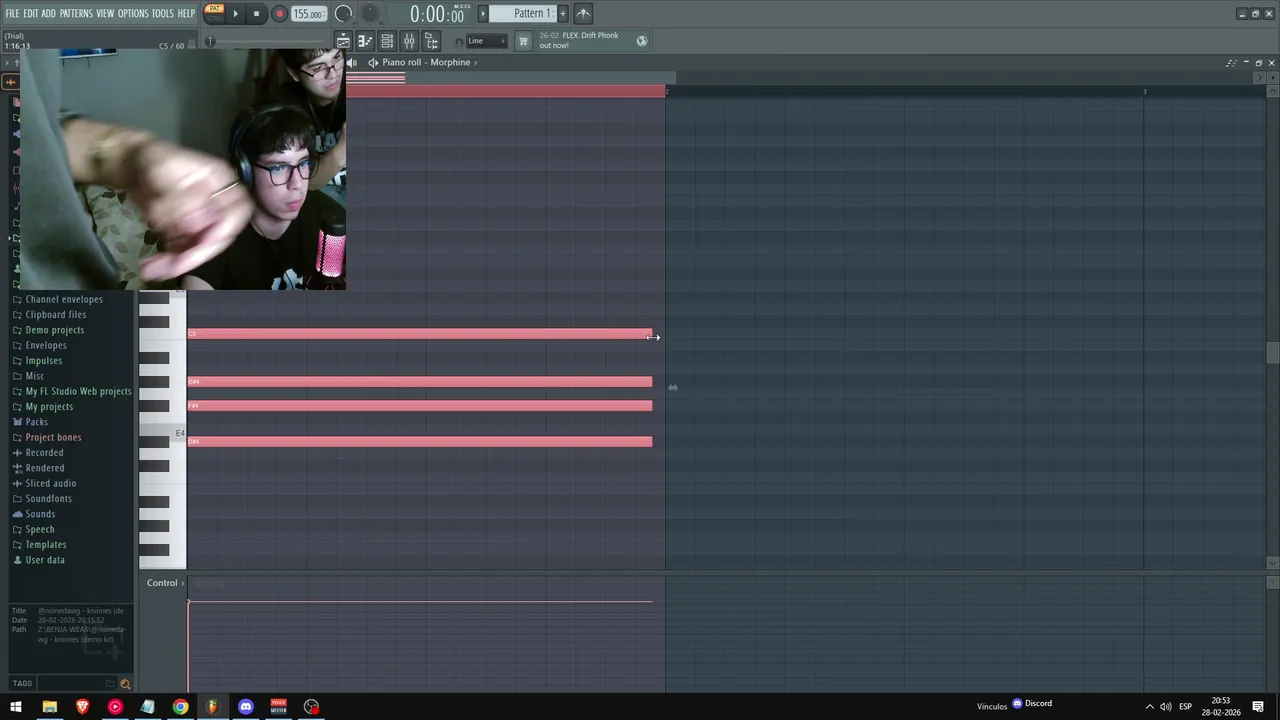Viewport: 1280px width, 720px height.
Task: Click the speaker icon in Piano roll title
Action: tap(373, 62)
